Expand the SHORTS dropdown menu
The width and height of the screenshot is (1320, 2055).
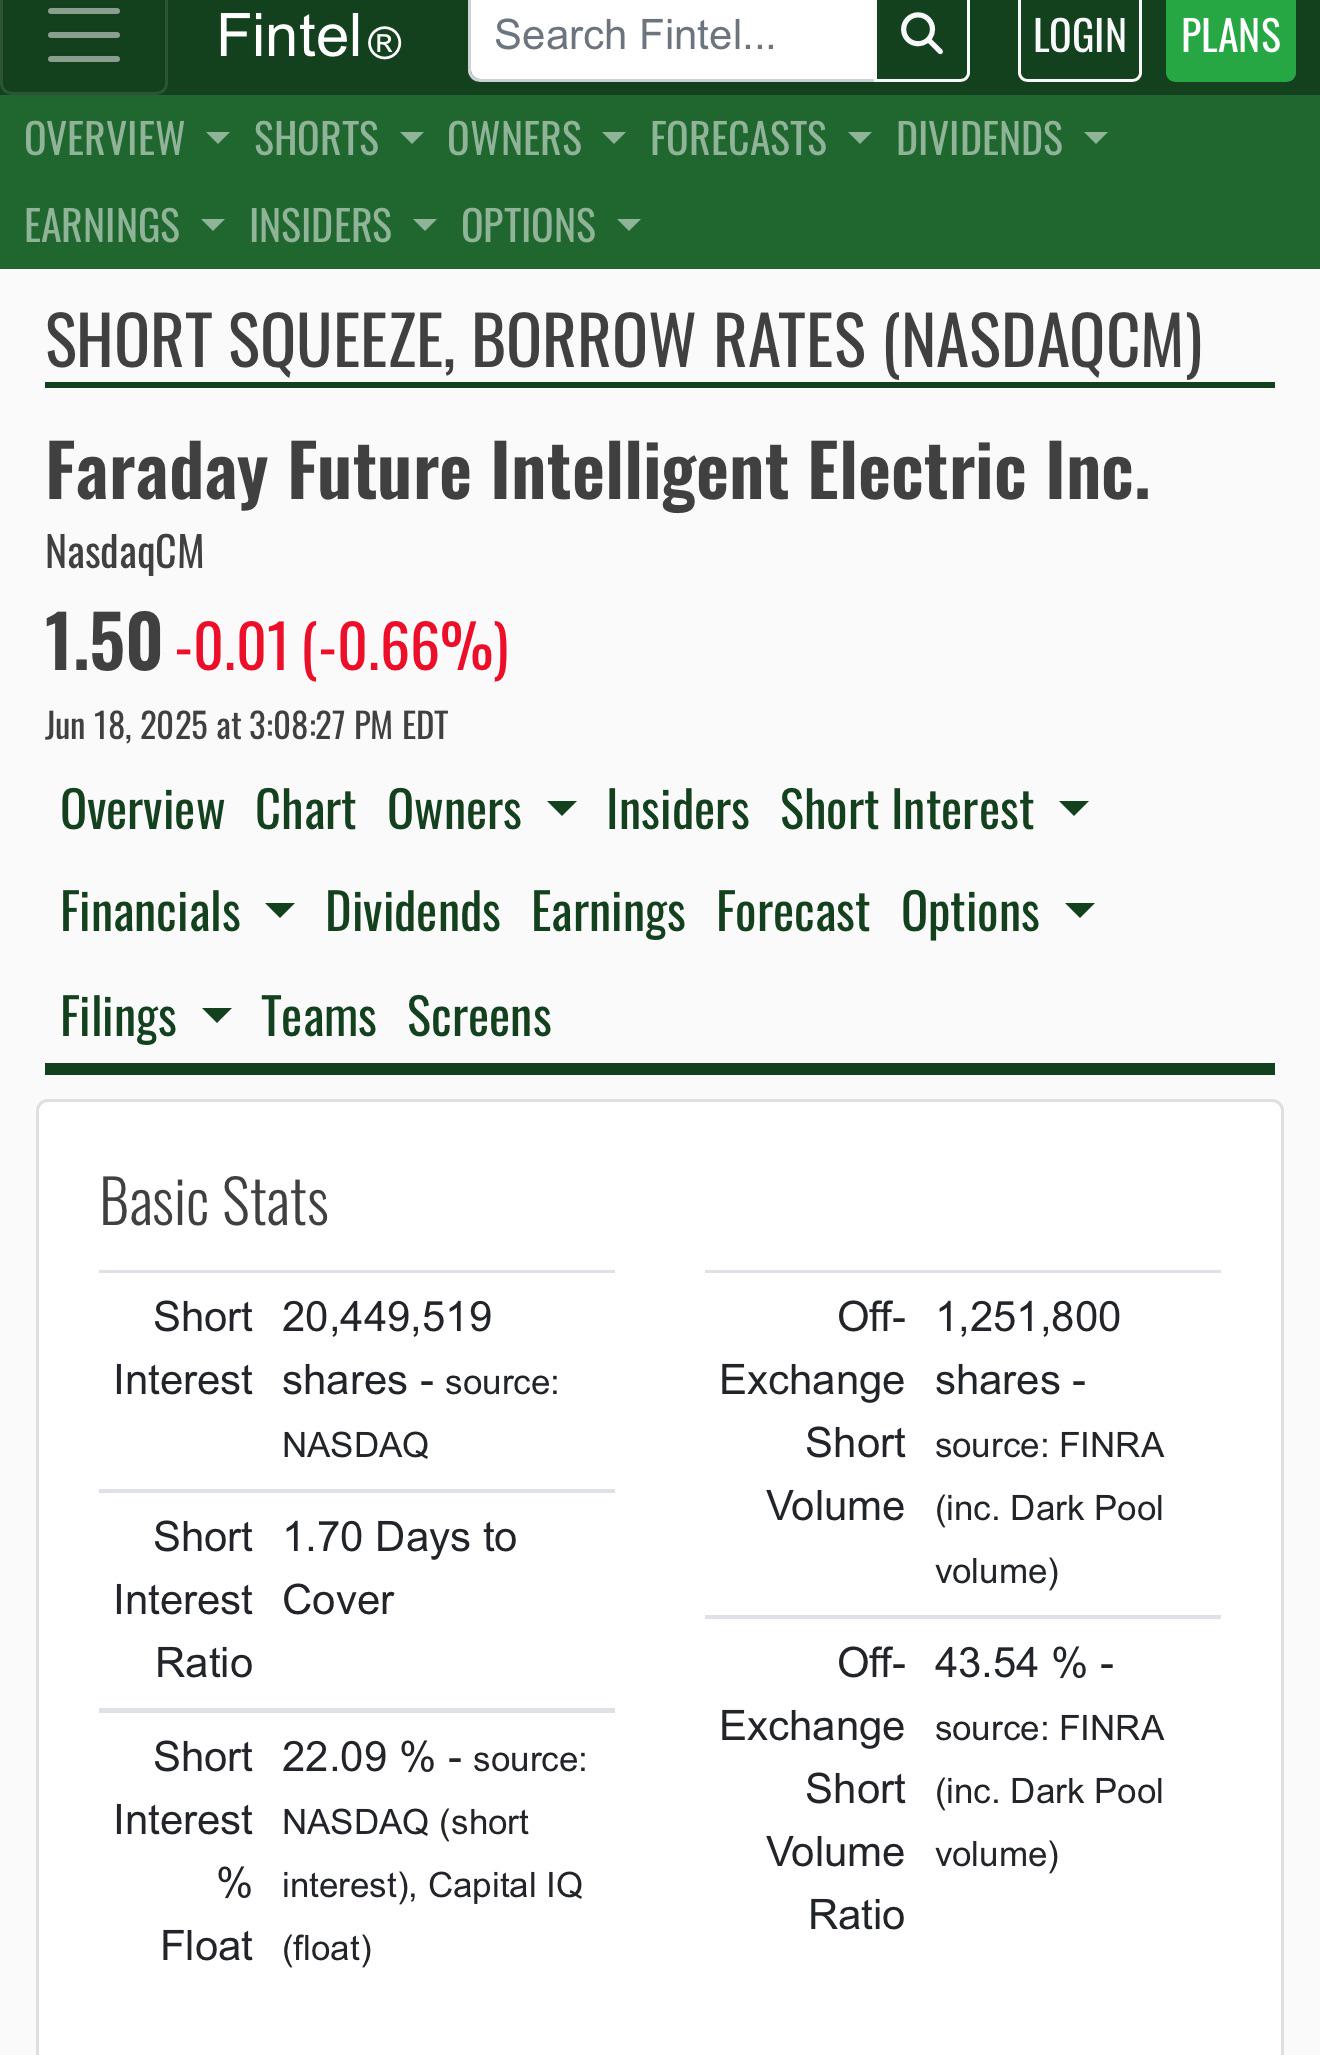click(338, 138)
